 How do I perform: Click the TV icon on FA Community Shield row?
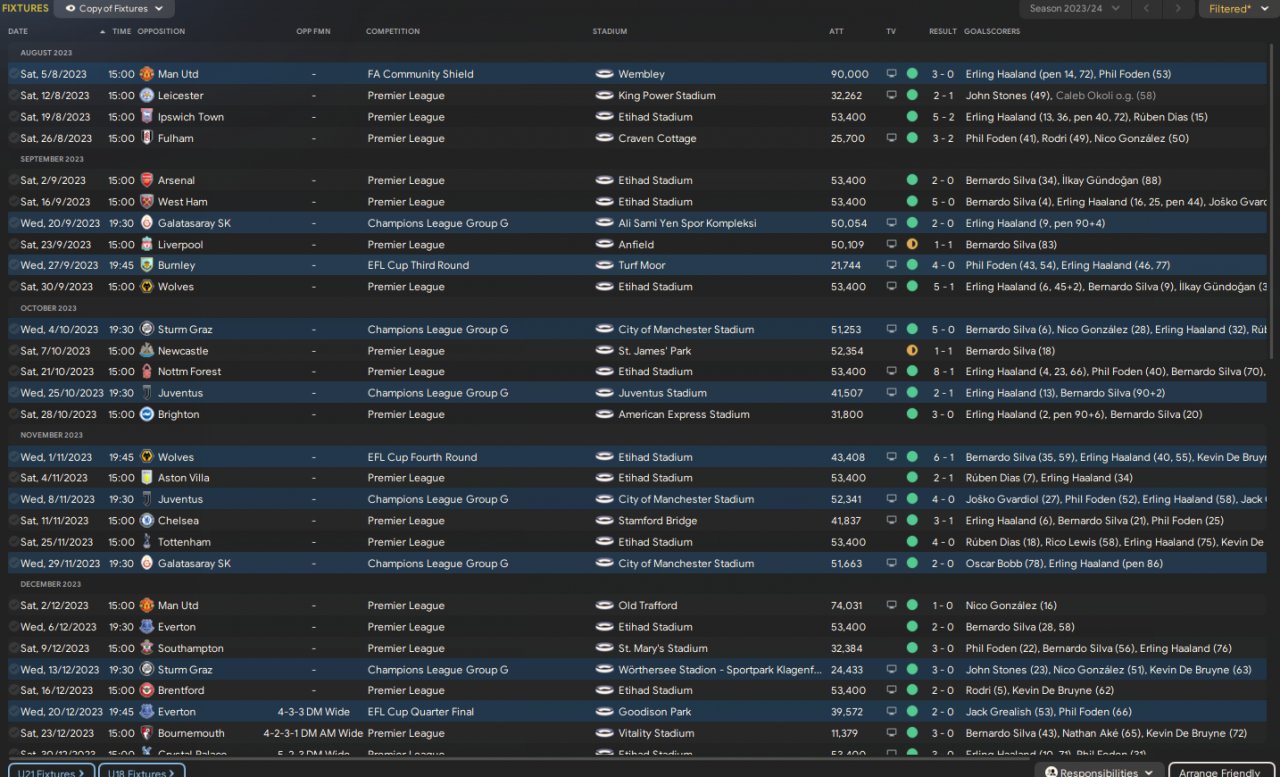[891, 74]
